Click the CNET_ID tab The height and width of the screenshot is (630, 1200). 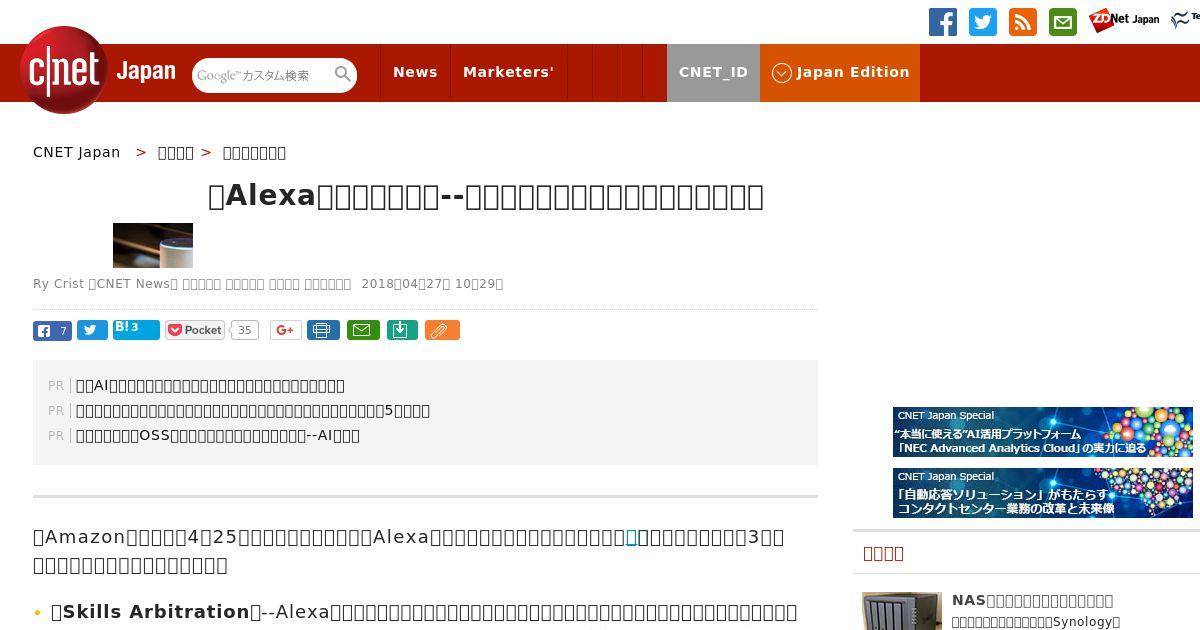click(x=713, y=72)
